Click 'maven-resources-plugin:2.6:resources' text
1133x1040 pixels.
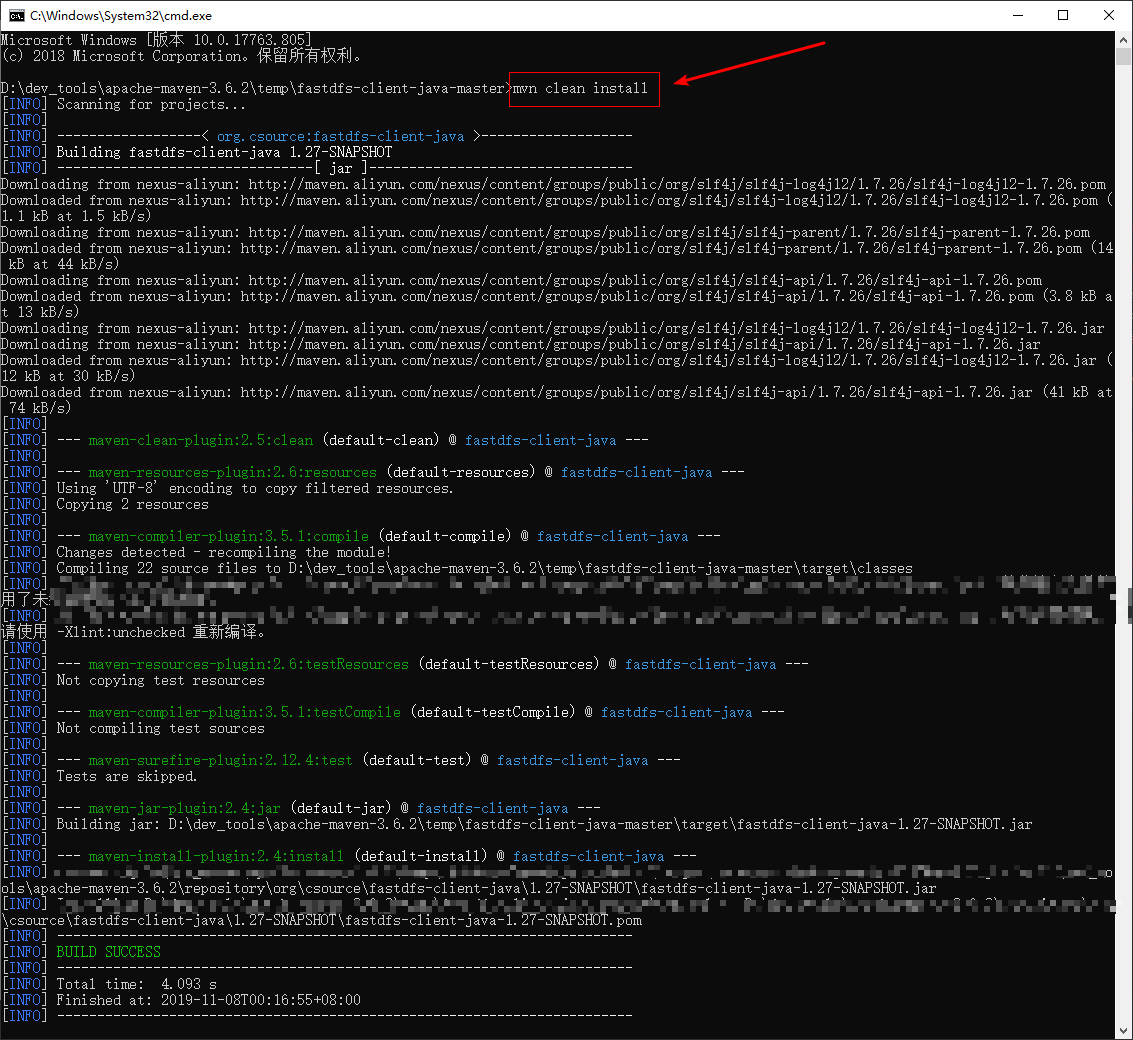(x=233, y=473)
